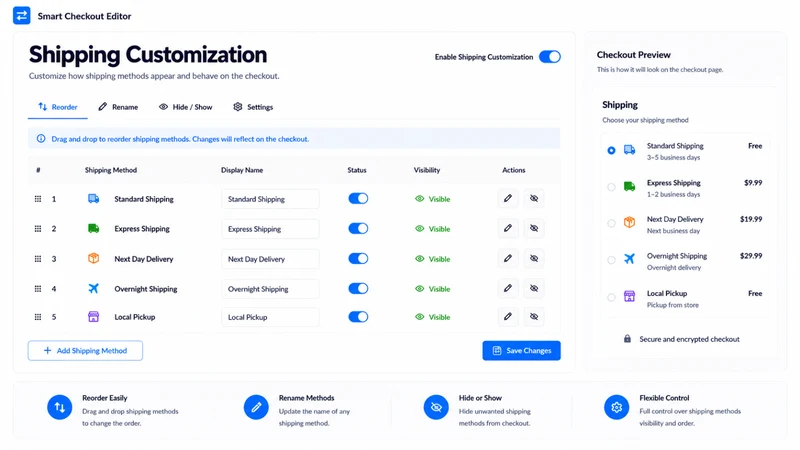
Task: Click the pencil edit icon for Local Pickup
Action: click(508, 316)
